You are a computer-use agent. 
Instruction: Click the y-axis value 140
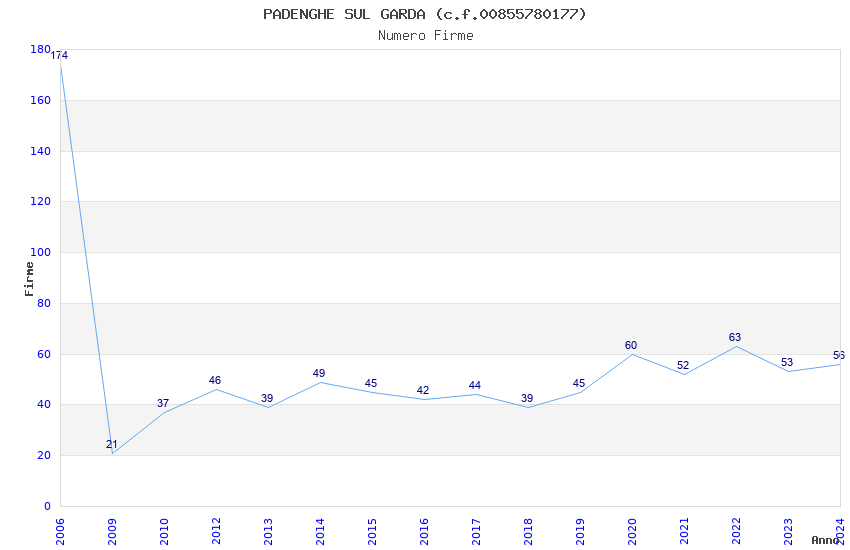coord(41,151)
